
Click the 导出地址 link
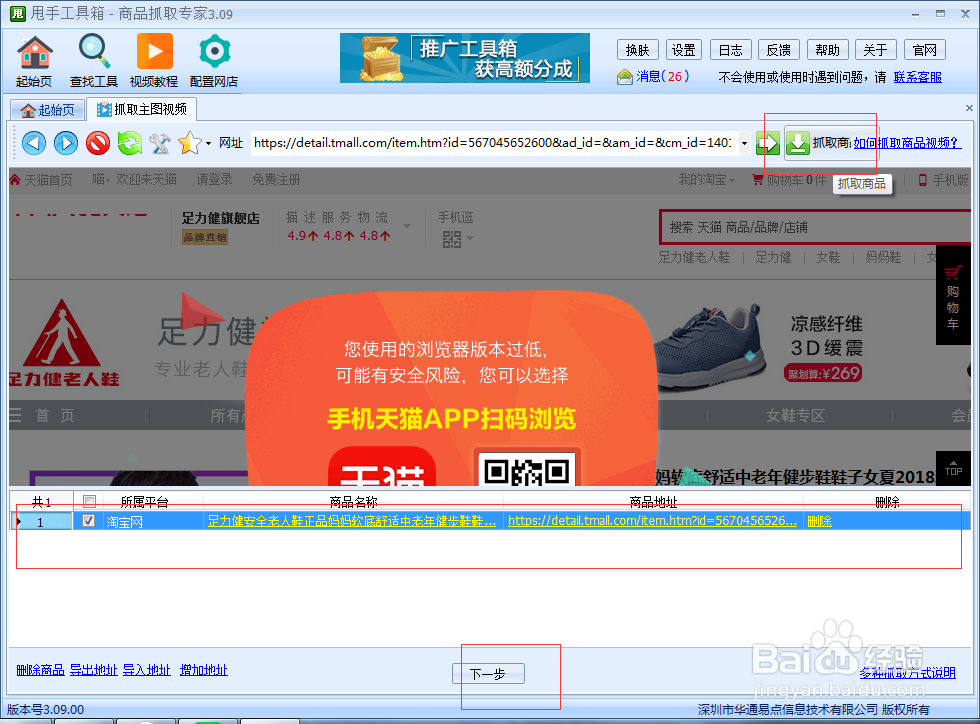[93, 670]
